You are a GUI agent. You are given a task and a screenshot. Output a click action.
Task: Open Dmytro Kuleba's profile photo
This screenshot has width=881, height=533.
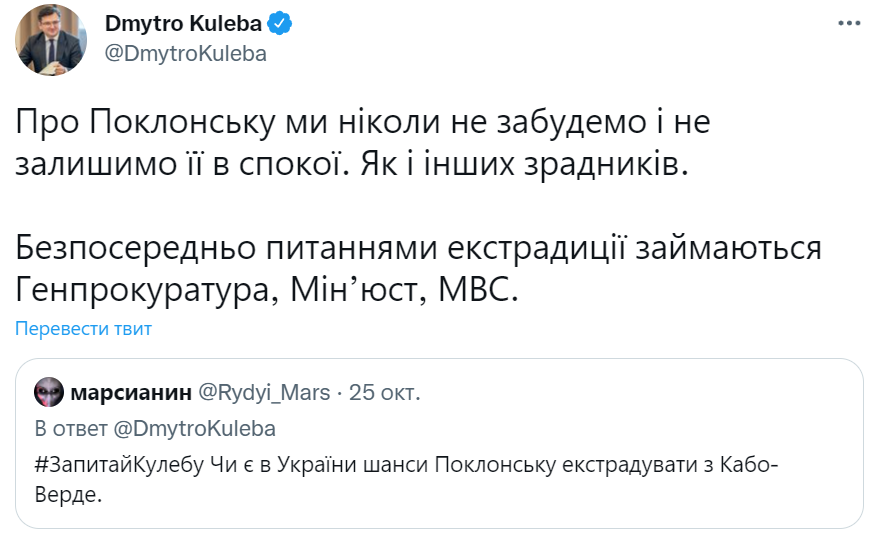[x=49, y=46]
